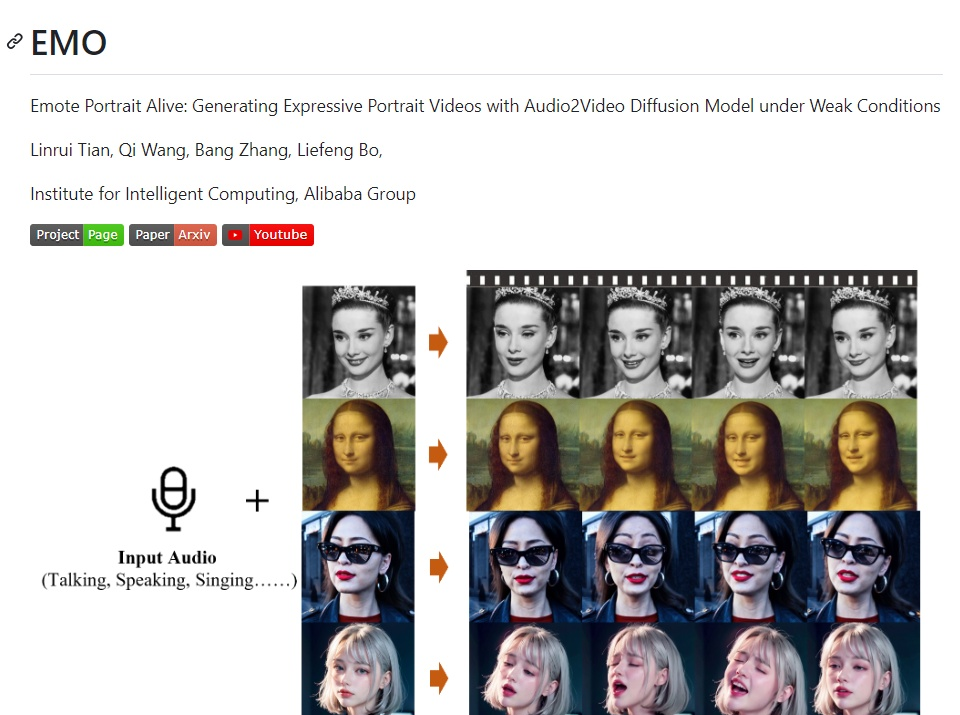Click the last generated Mona Lisa frame
The image size is (960, 715).
(861, 455)
